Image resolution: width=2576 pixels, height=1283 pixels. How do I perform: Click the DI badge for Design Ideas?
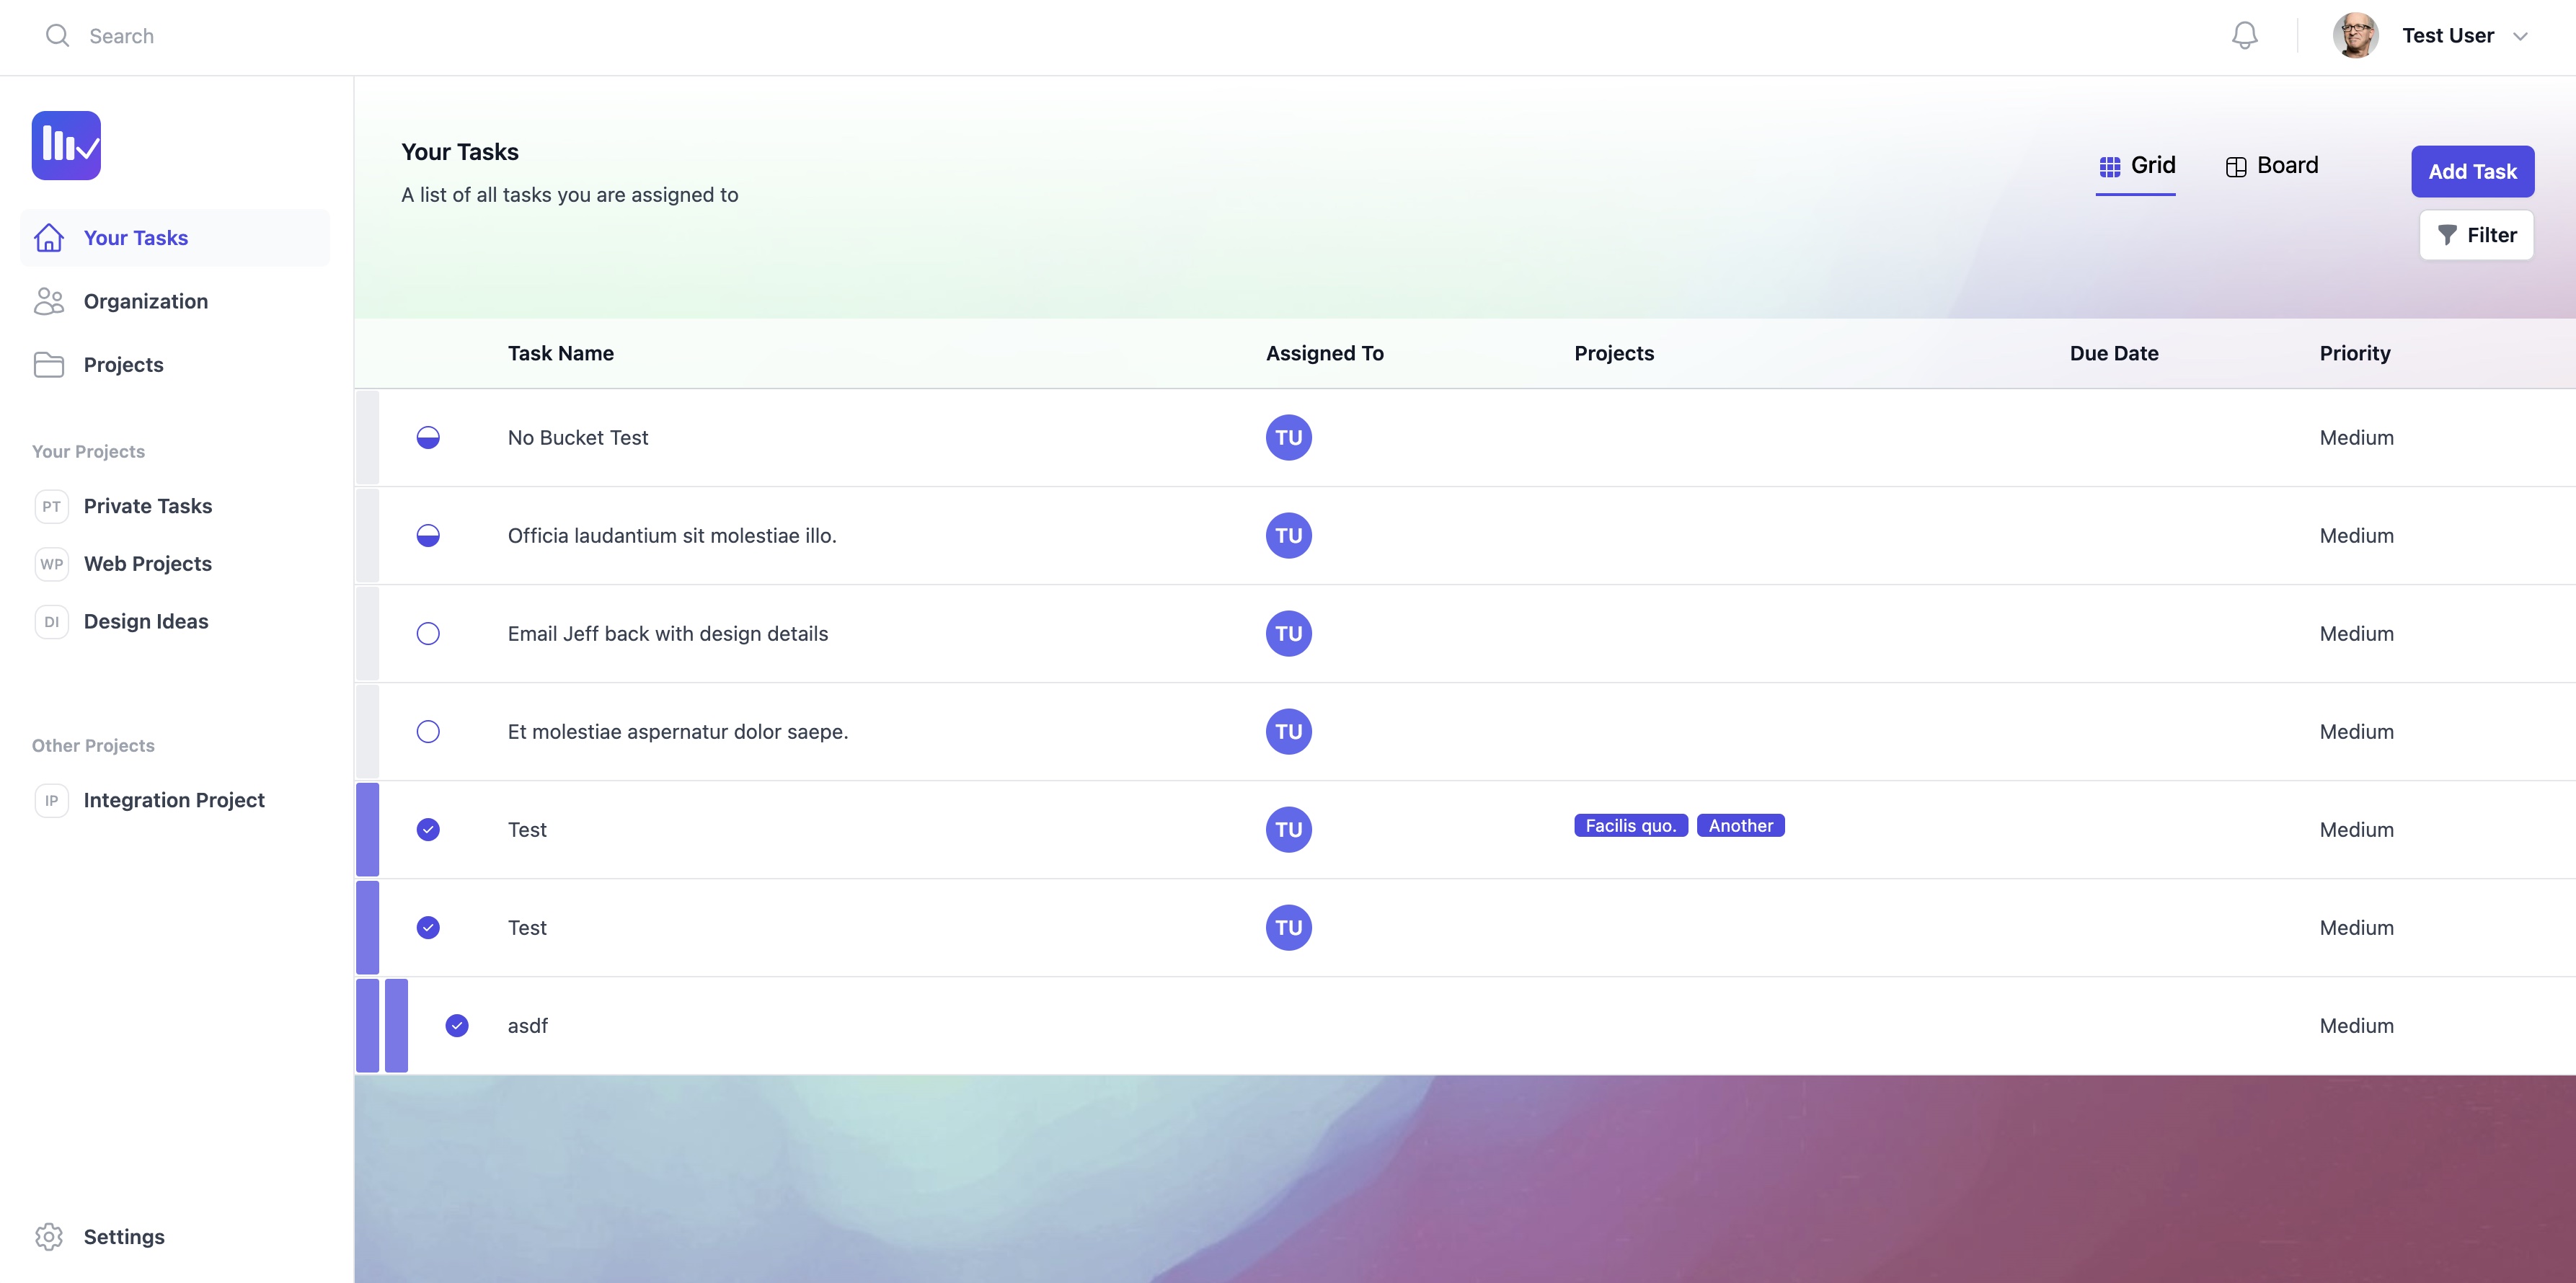pyautogui.click(x=51, y=622)
